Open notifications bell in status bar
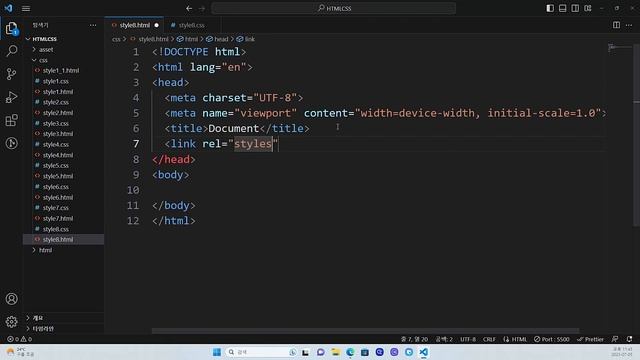 pyautogui.click(x=629, y=339)
